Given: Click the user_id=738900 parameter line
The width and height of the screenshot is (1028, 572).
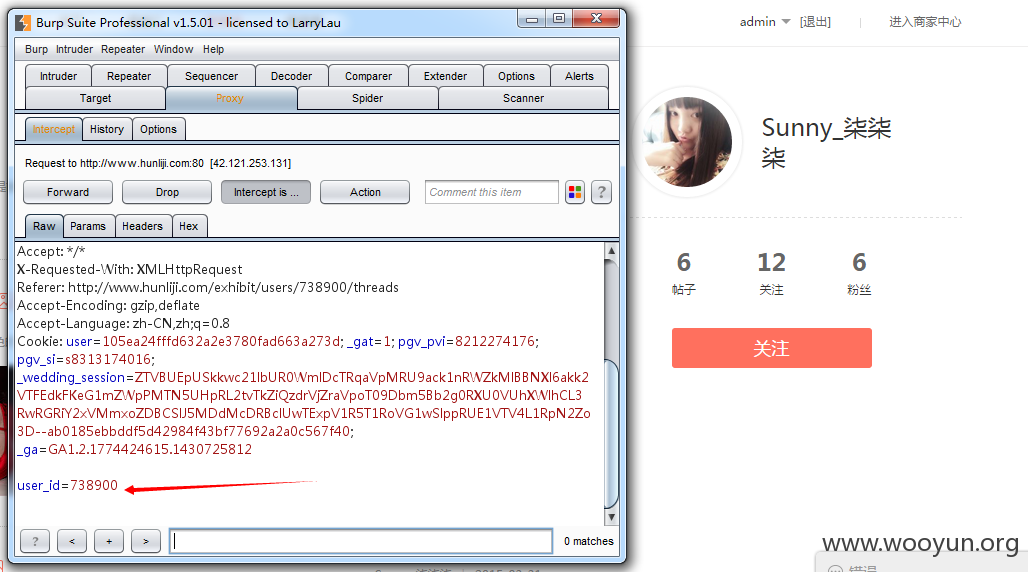Looking at the screenshot, I should [x=68, y=485].
